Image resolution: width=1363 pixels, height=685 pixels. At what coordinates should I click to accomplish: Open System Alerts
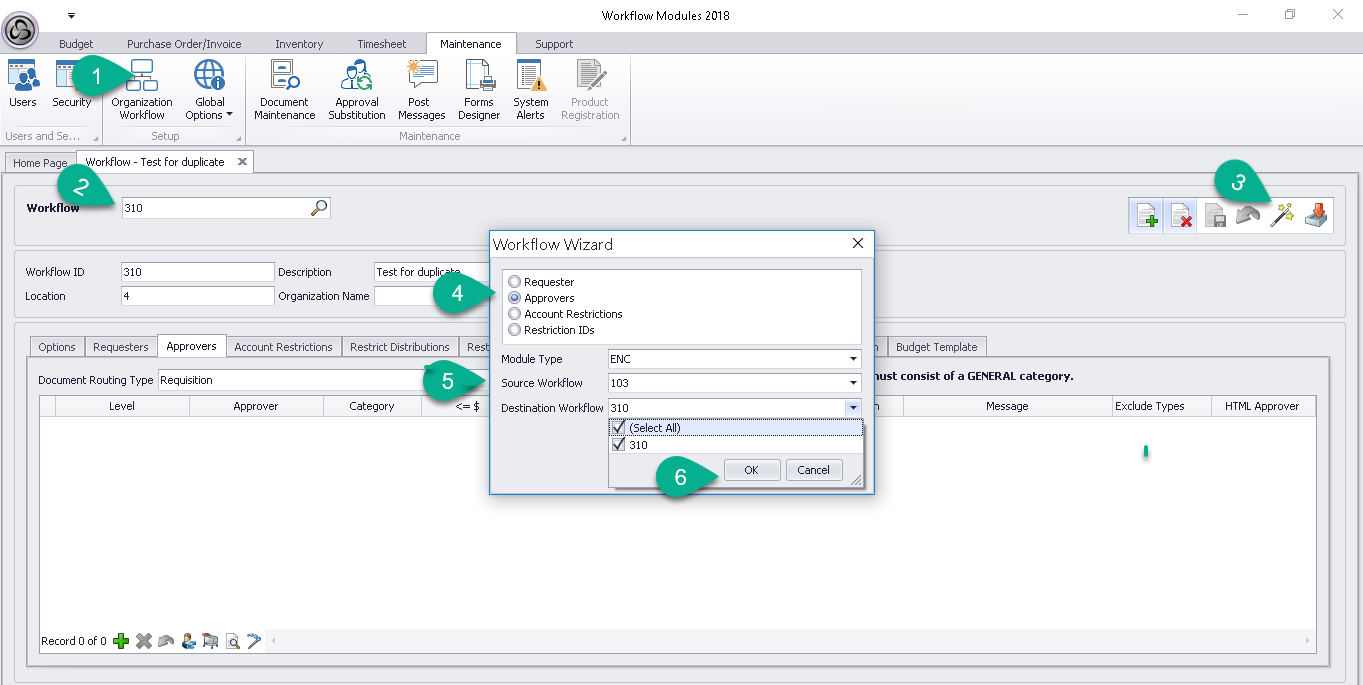530,88
